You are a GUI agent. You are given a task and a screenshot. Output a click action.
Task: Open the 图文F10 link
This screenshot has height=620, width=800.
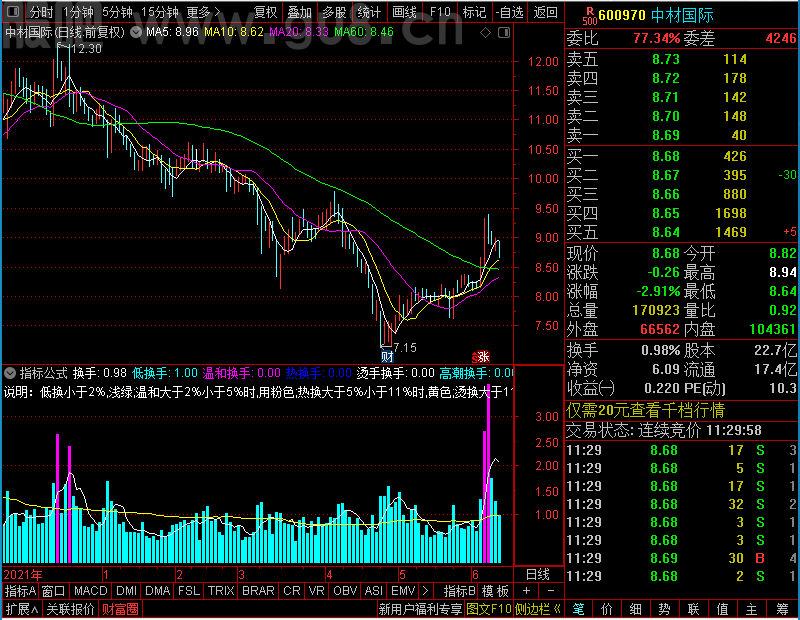(489, 609)
